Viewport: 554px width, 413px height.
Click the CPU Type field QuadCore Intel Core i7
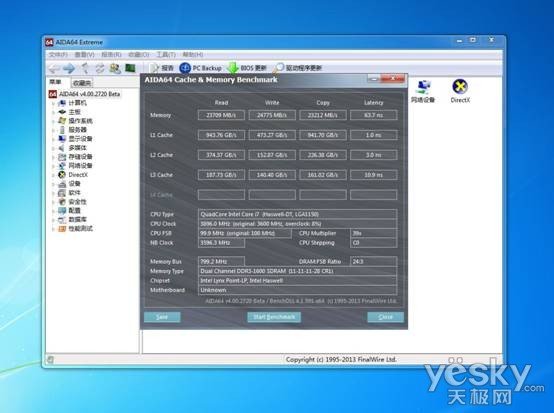point(297,214)
